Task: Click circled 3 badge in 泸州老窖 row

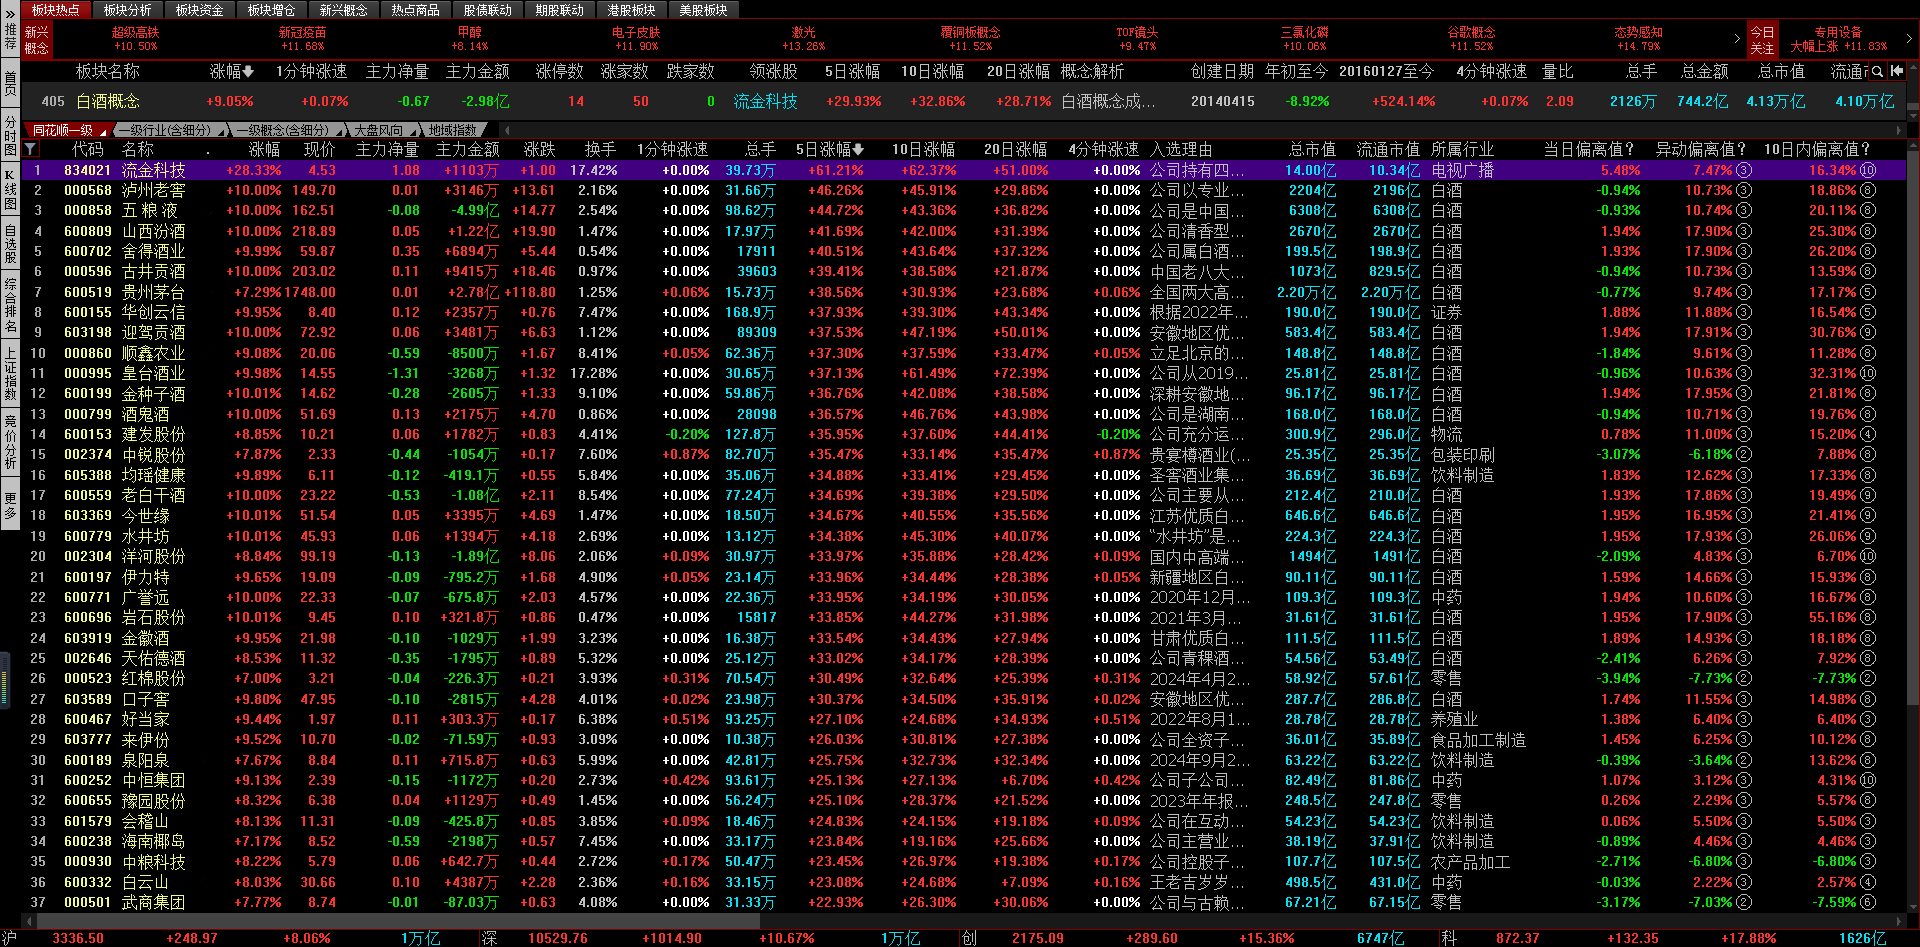Action: pos(1744,190)
